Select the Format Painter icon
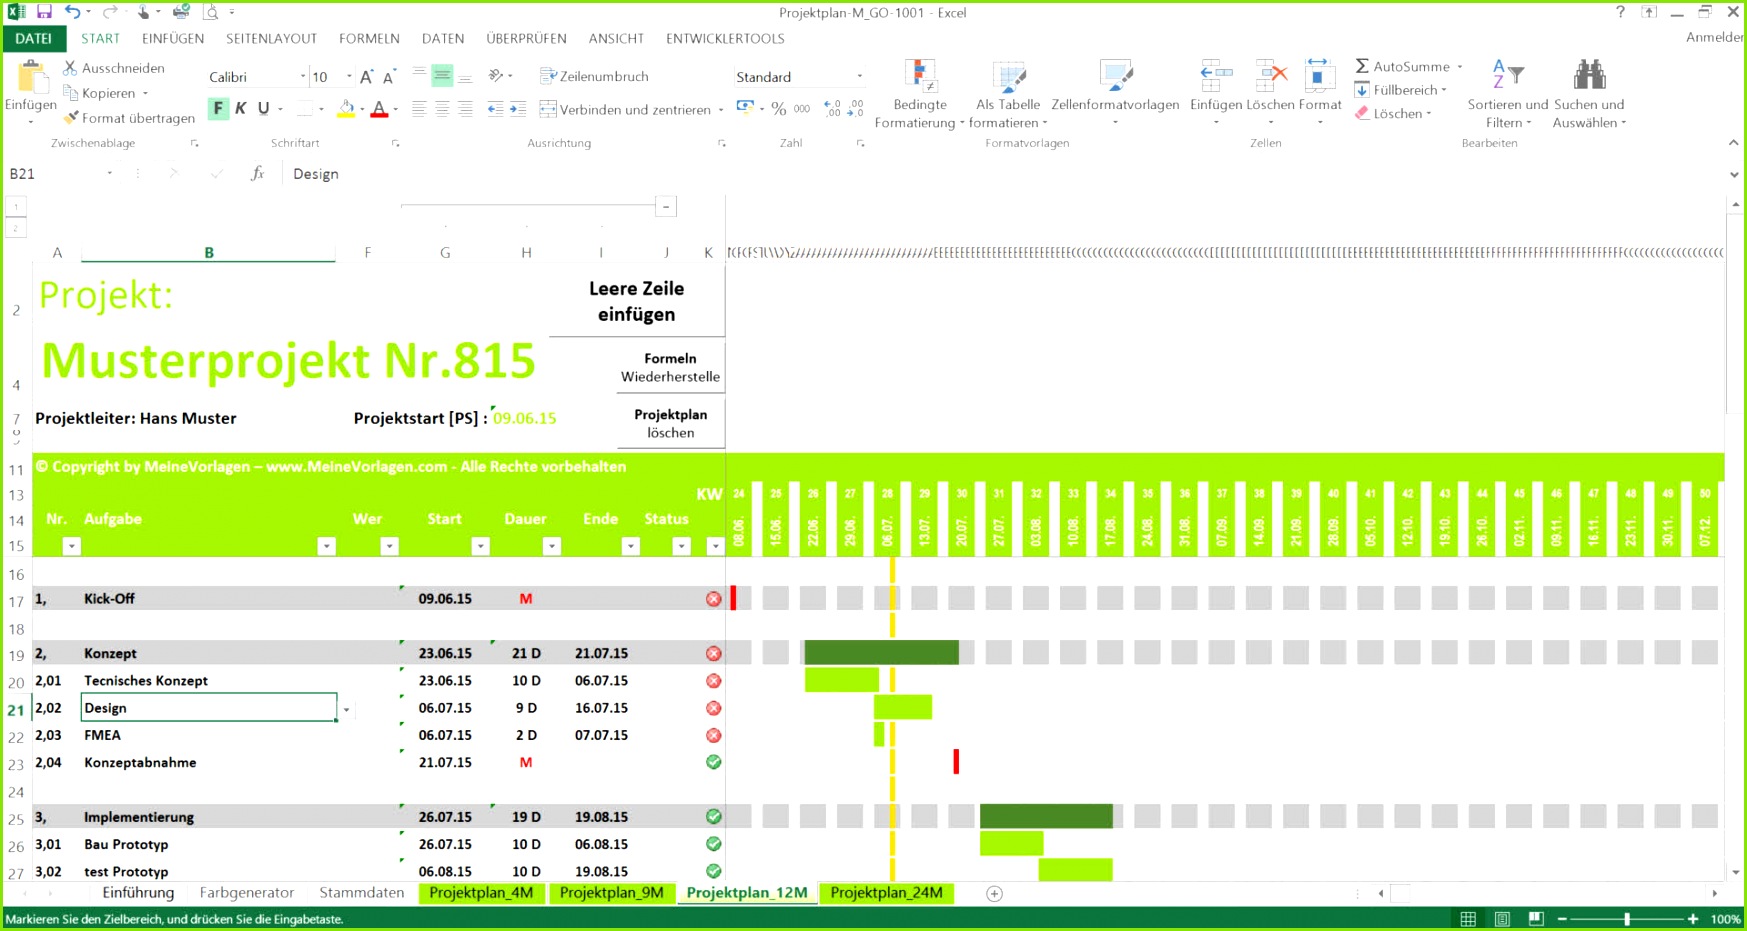 (71, 117)
